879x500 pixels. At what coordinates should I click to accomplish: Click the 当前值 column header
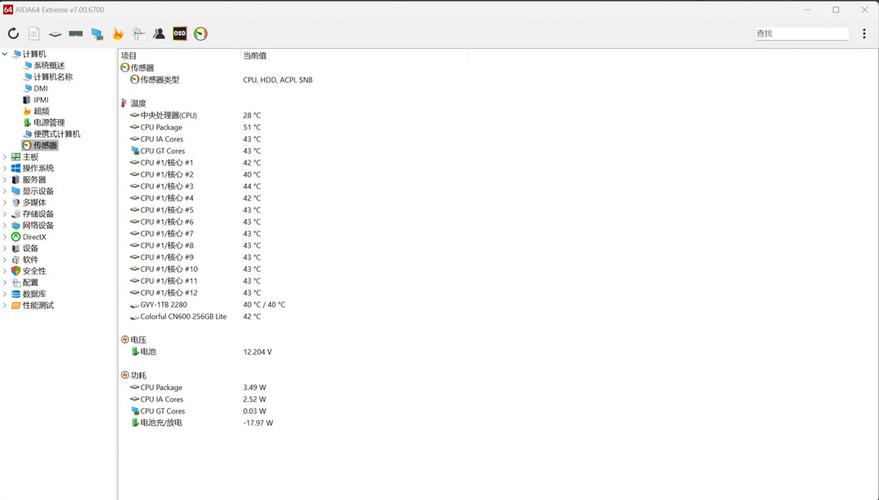coord(254,55)
